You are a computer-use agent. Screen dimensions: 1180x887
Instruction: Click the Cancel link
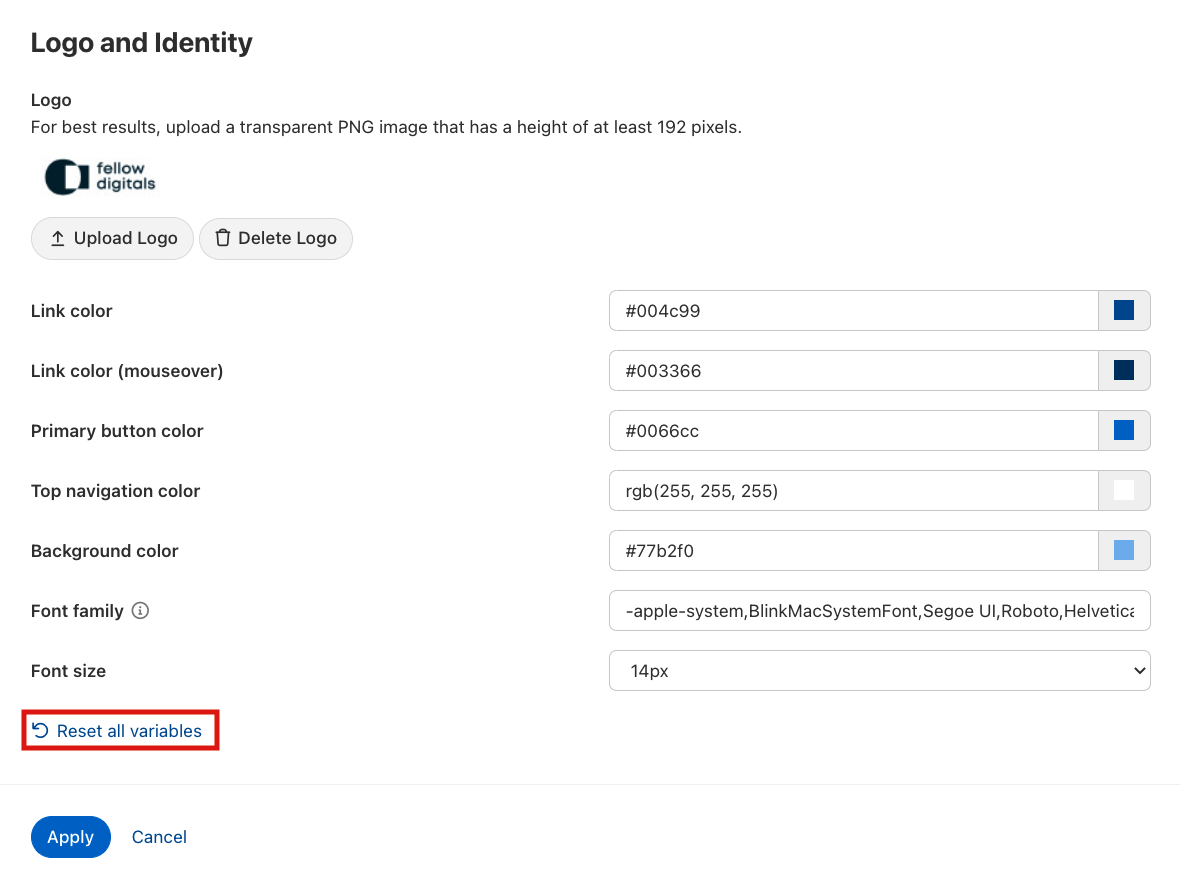pos(159,837)
